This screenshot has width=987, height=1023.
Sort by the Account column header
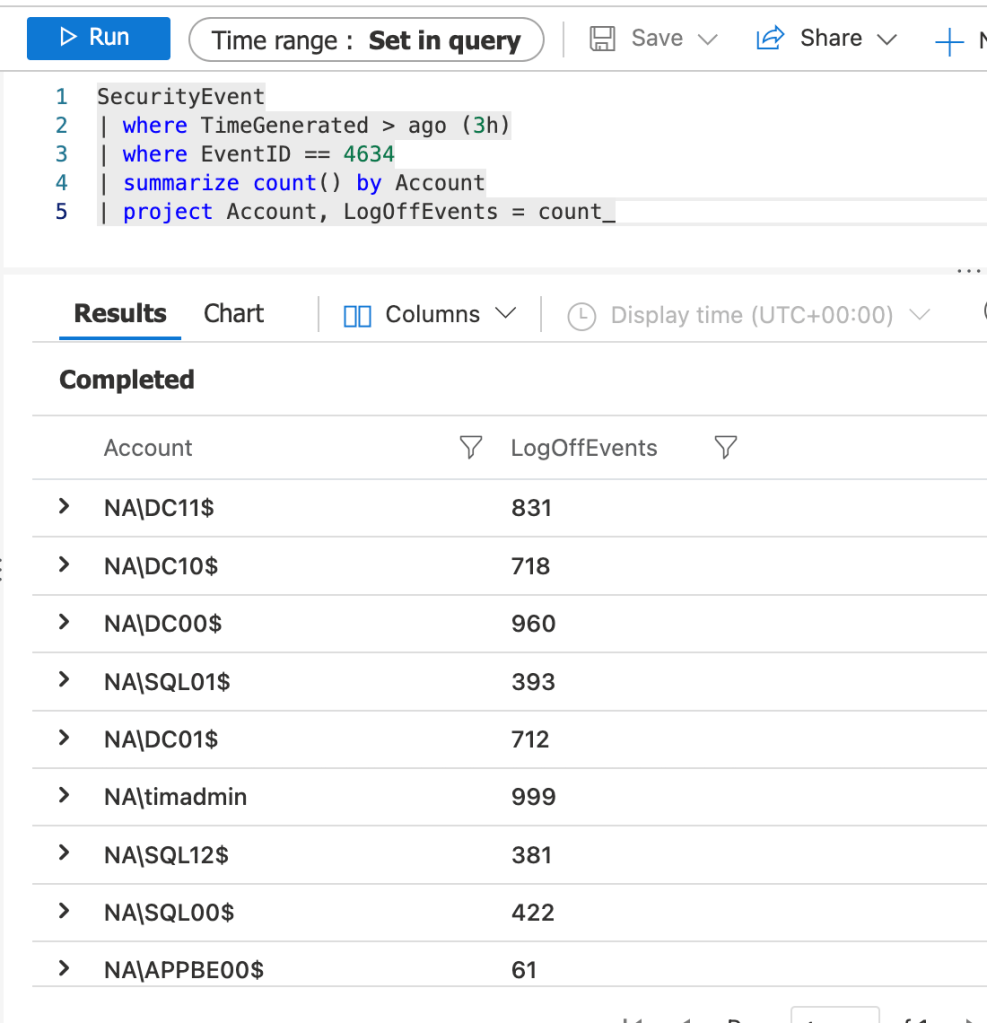click(x=148, y=448)
